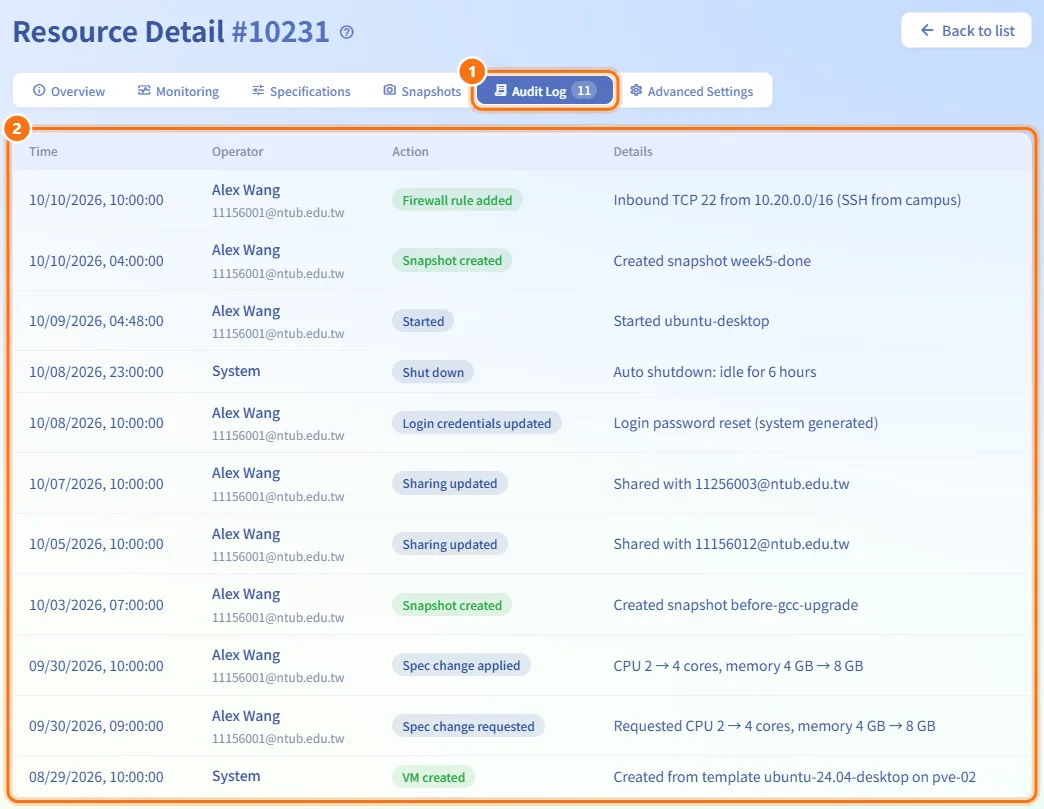This screenshot has width=1044, height=809.
Task: Click Created snapshot week5-done detail
Action: [712, 260]
